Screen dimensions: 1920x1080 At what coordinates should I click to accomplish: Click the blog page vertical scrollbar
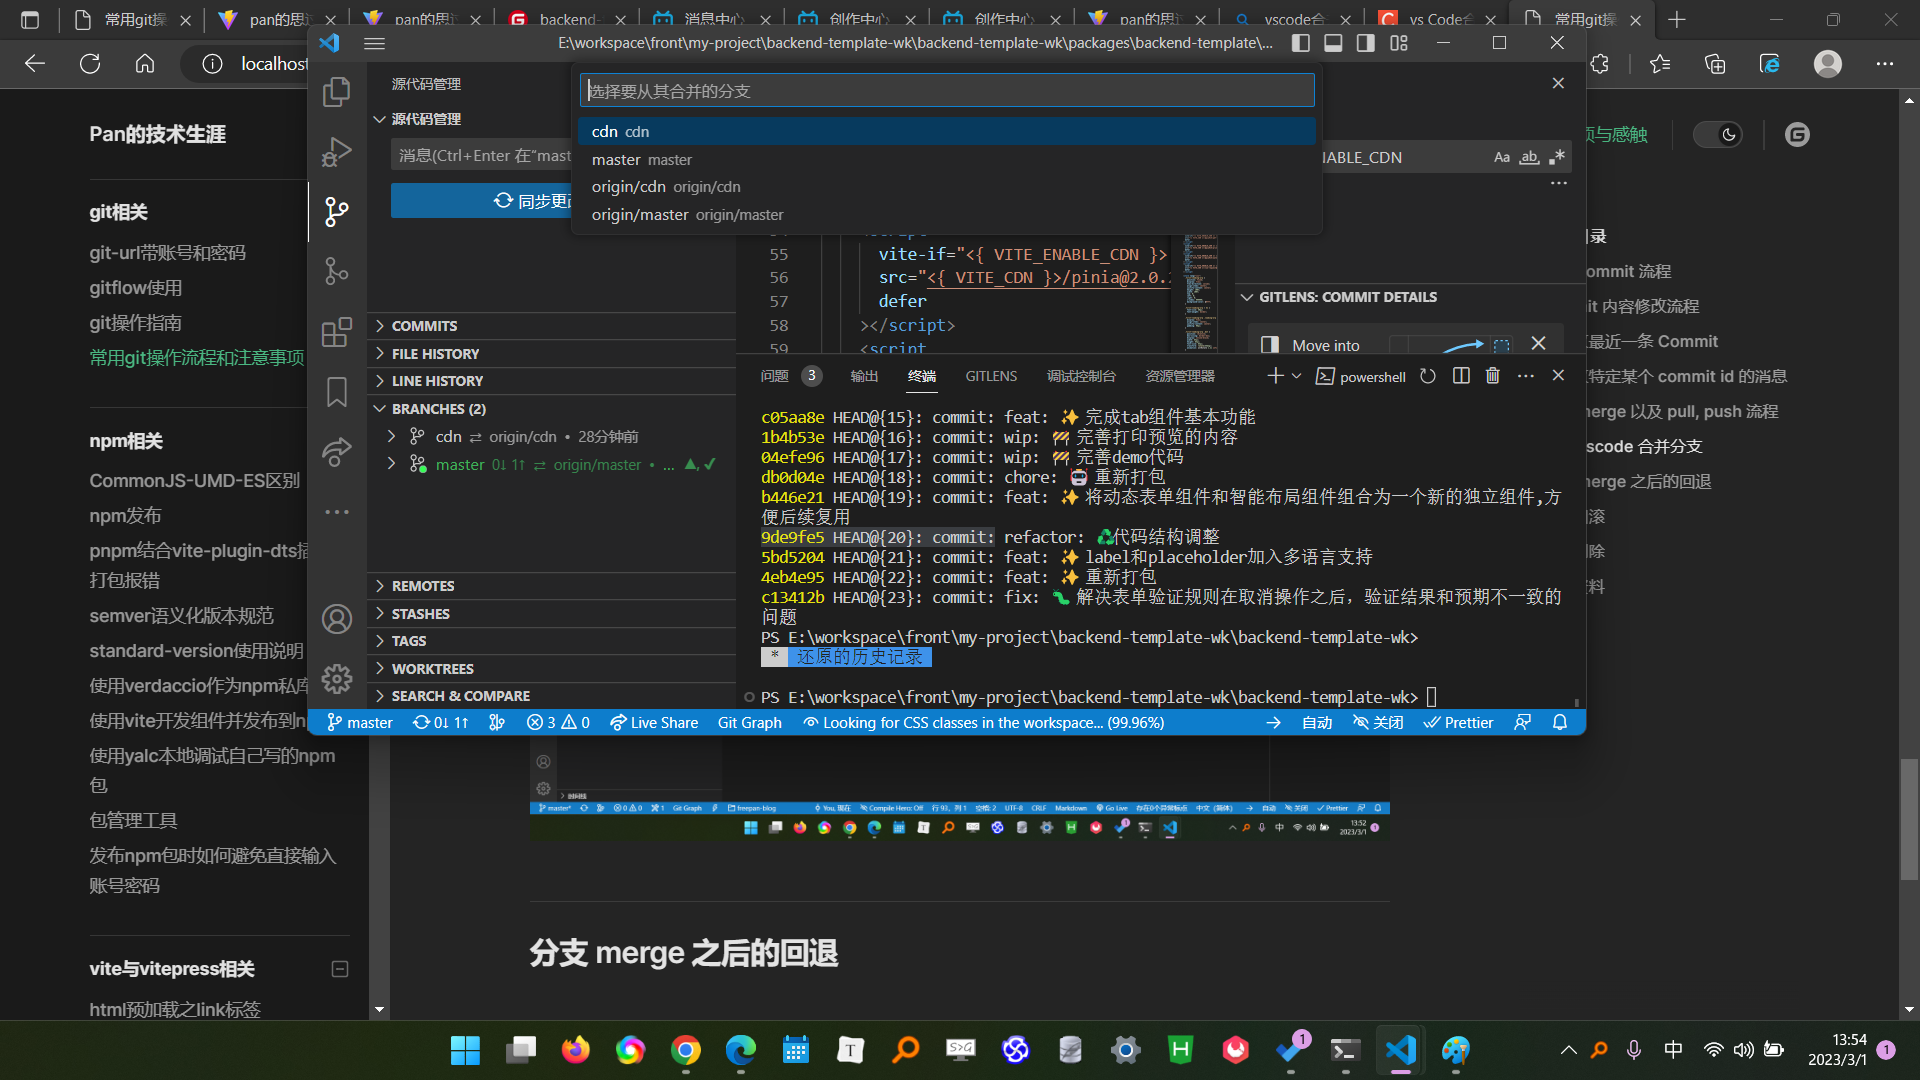[1909, 819]
